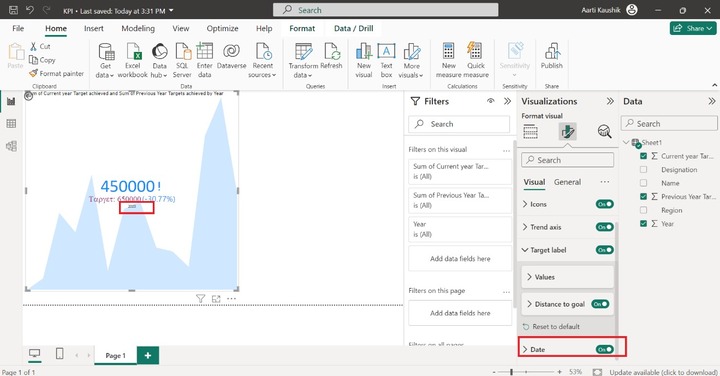Viewport: 720px width, 376px height.
Task: Select the Build visual icon in Visualizations
Action: tap(530, 132)
